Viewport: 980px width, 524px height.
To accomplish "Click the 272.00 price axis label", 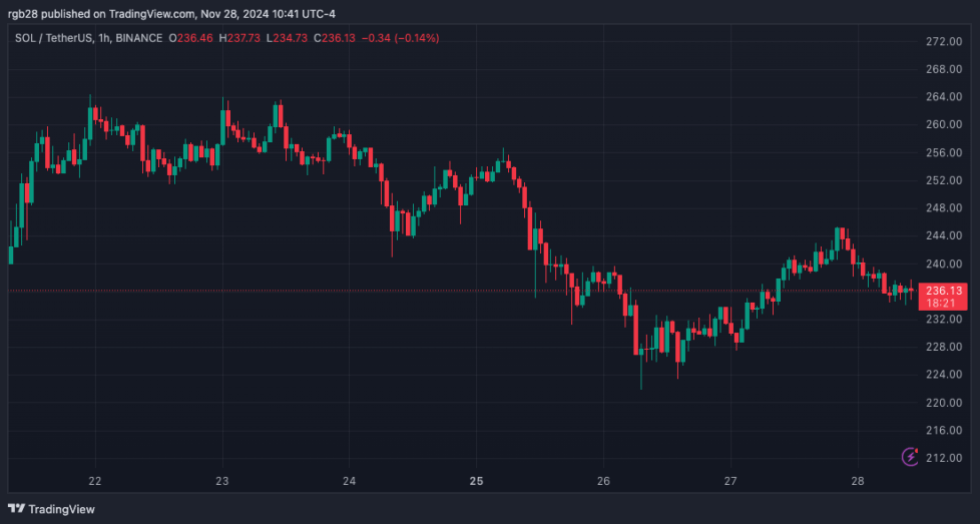I will 943,42.
